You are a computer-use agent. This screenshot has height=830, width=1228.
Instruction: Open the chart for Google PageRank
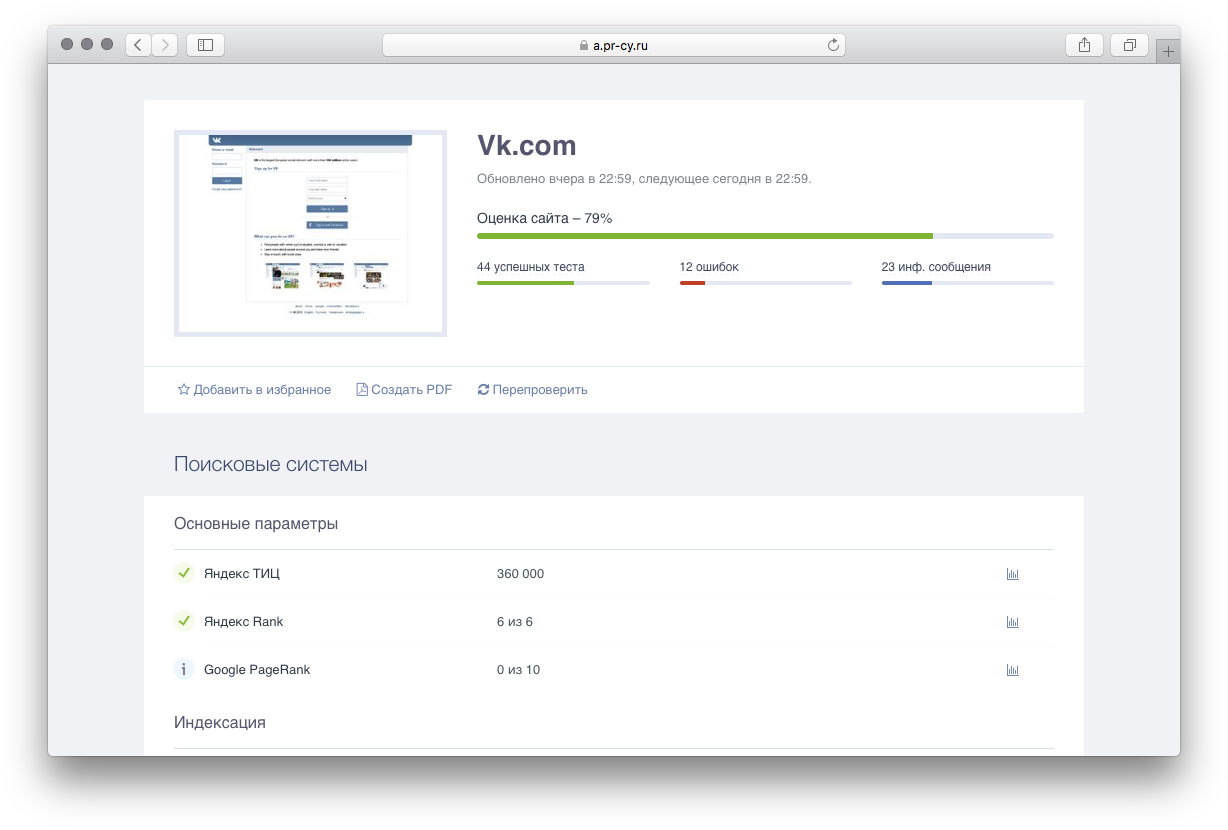pos(1012,670)
